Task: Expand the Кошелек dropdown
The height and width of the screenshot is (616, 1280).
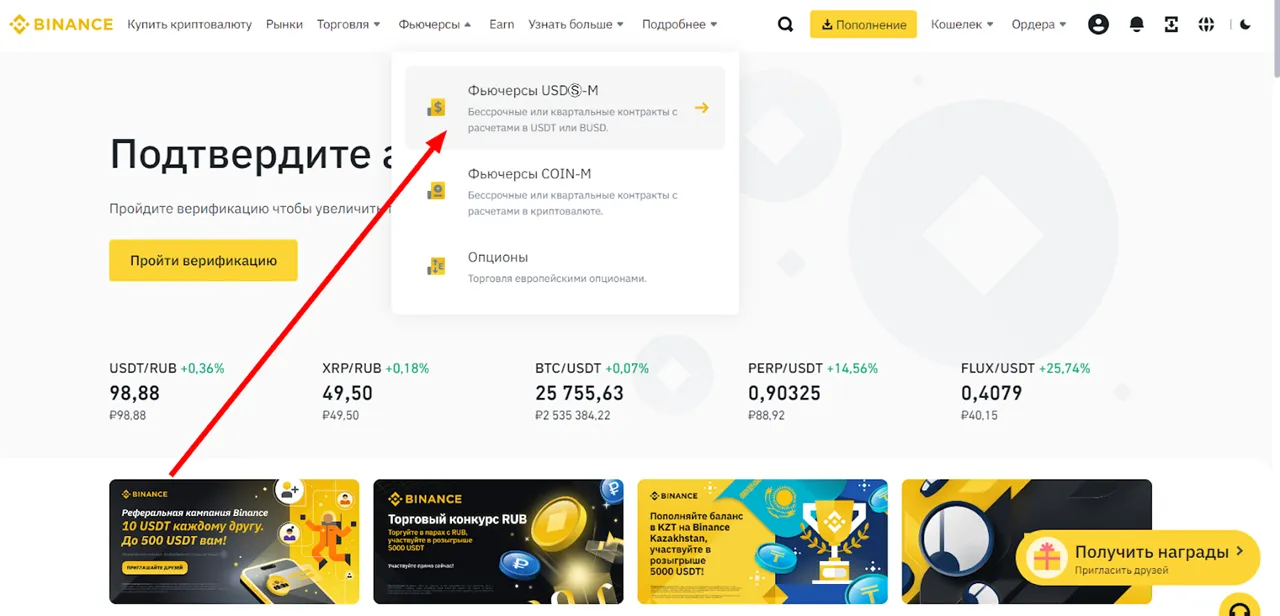Action: (x=962, y=24)
